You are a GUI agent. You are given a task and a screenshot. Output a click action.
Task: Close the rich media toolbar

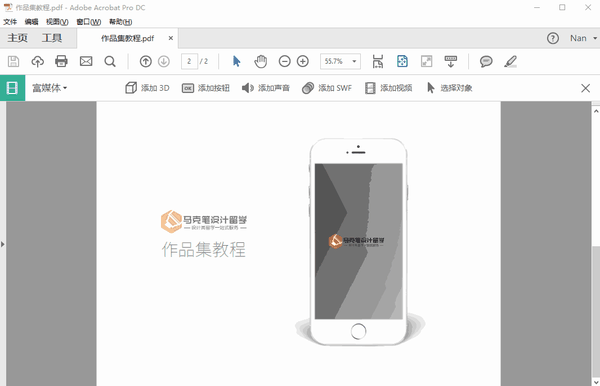tap(585, 88)
